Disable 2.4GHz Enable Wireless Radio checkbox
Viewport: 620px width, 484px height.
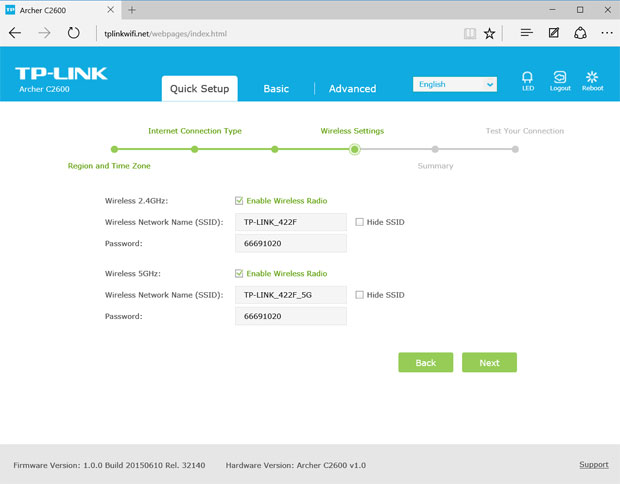pyautogui.click(x=239, y=201)
